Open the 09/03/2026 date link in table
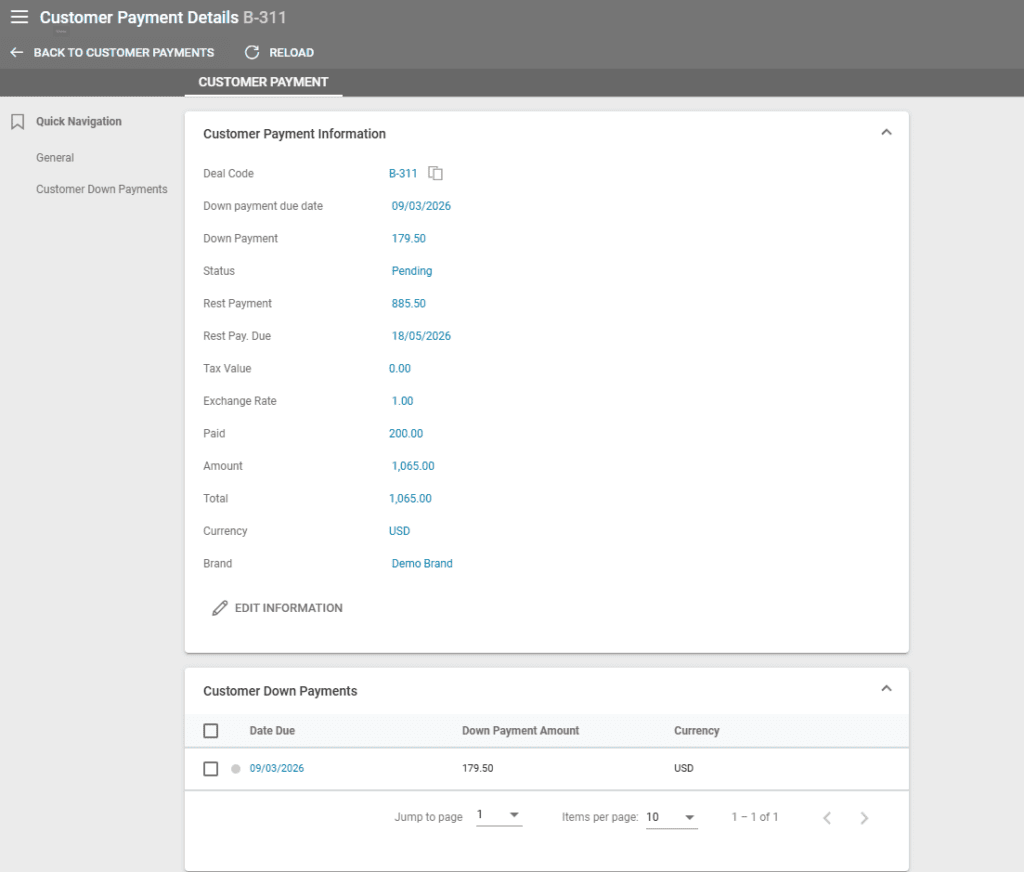This screenshot has width=1024, height=872. point(277,769)
